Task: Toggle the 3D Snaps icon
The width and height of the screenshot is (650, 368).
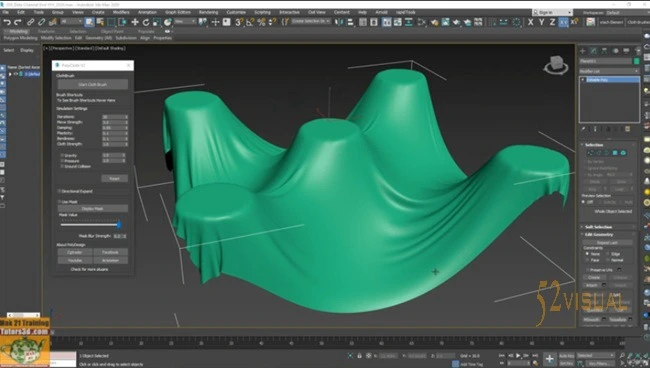Action: tap(239, 22)
